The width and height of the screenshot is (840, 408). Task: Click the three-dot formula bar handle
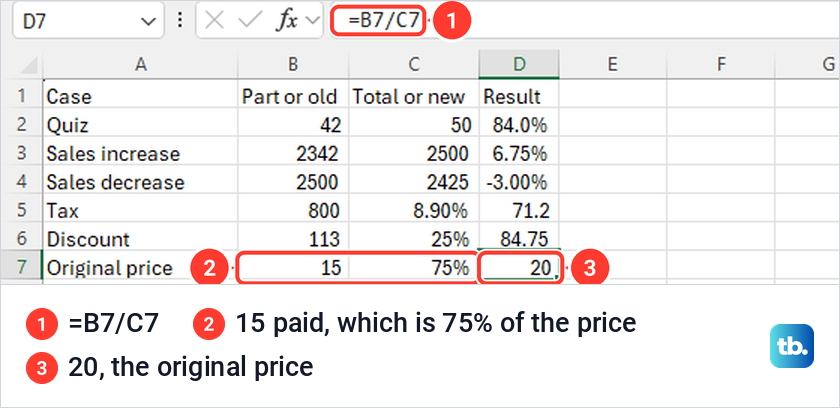[x=180, y=21]
